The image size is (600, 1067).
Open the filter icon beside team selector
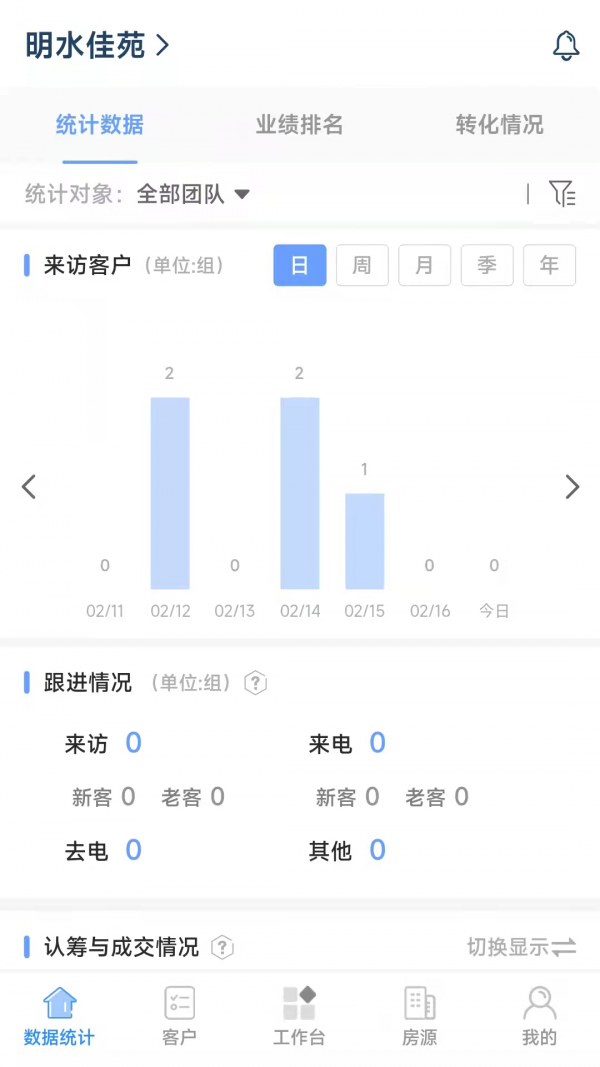[x=563, y=194]
